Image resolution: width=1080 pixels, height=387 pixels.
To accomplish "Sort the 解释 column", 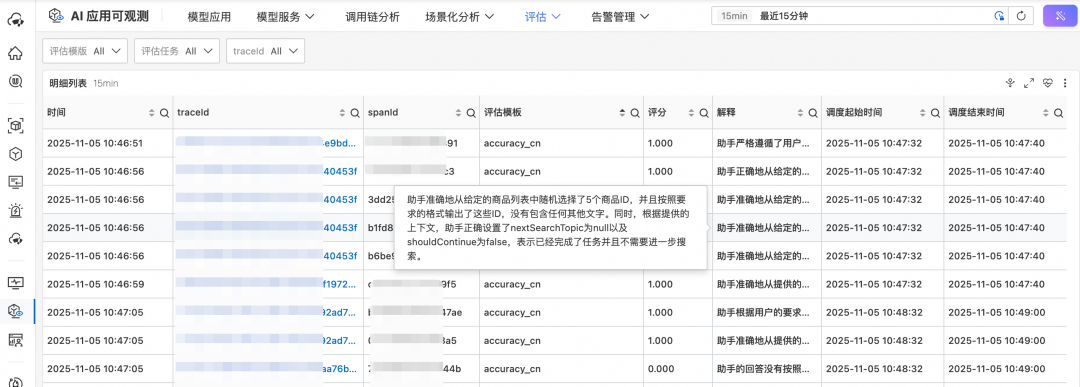I will tap(800, 112).
